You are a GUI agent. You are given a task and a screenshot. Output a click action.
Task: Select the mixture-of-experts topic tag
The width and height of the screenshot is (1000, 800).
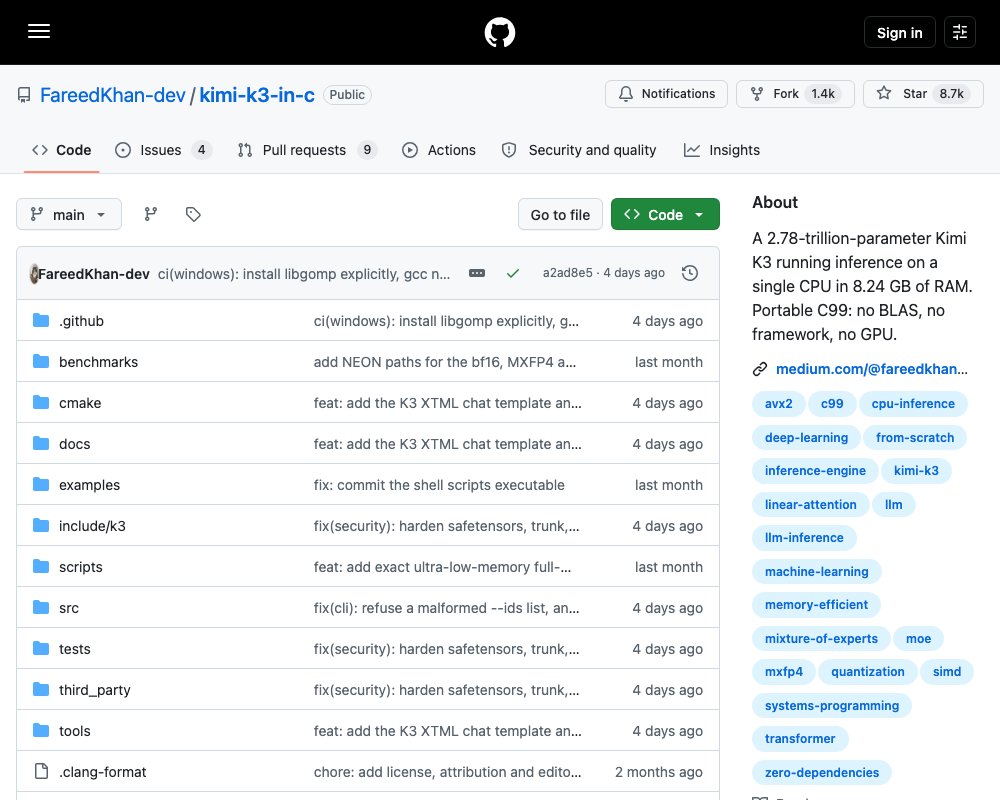coord(821,639)
